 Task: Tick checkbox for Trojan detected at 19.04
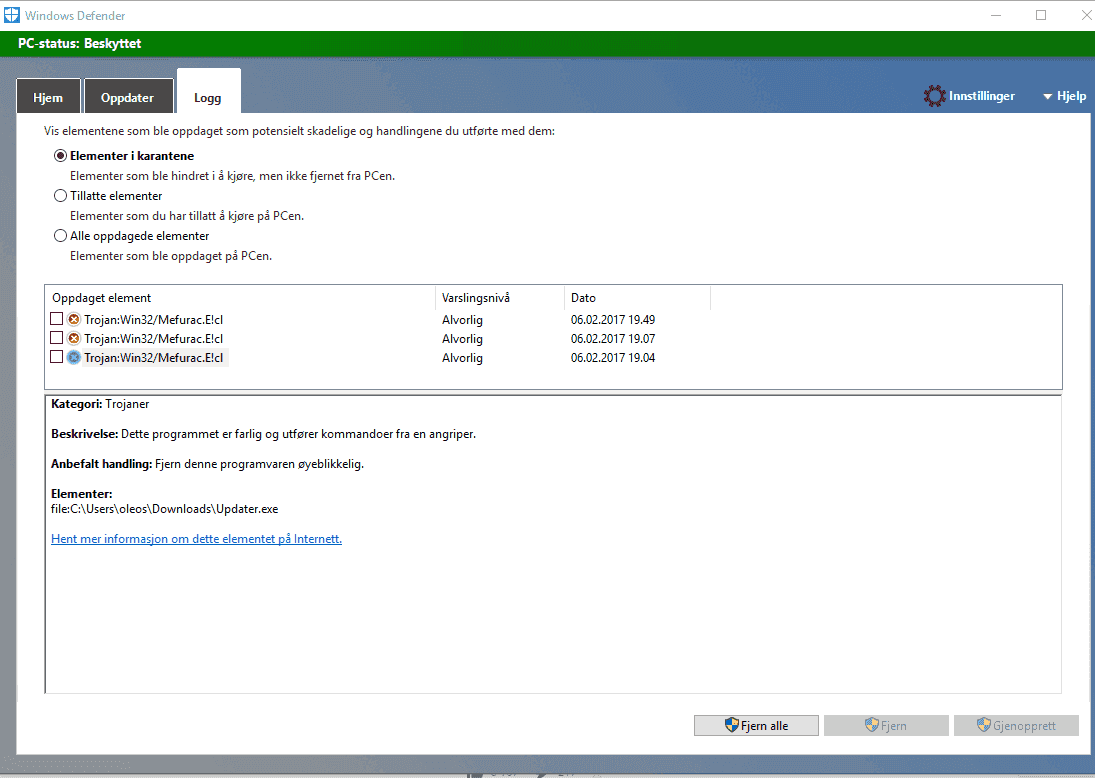pyautogui.click(x=57, y=357)
